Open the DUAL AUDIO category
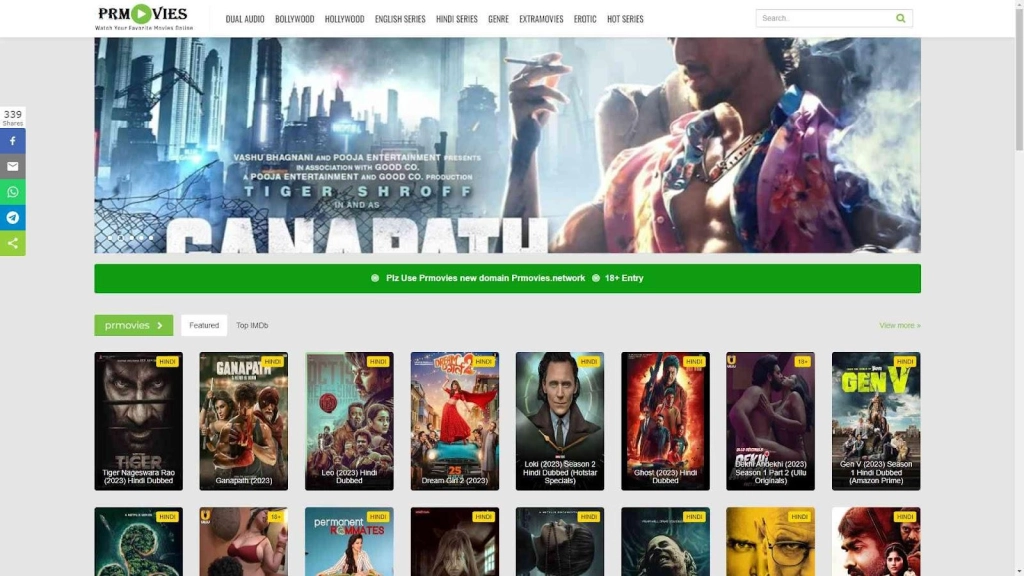1024x576 pixels. [x=244, y=18]
